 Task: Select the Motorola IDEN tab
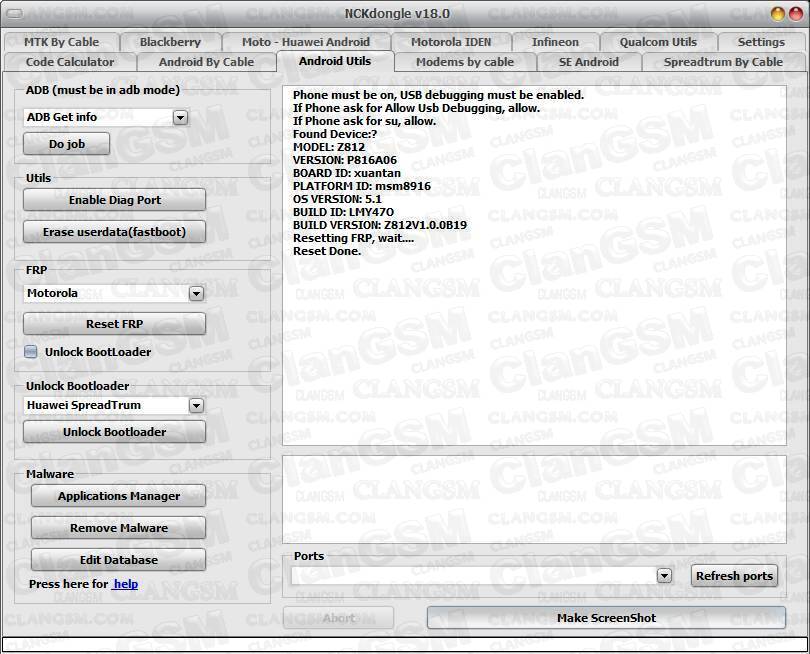point(451,42)
